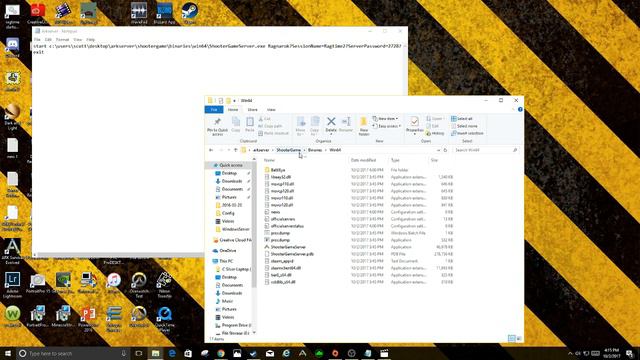640x360 pixels.
Task: Click Invert selection in ribbon
Action: [x=467, y=133]
